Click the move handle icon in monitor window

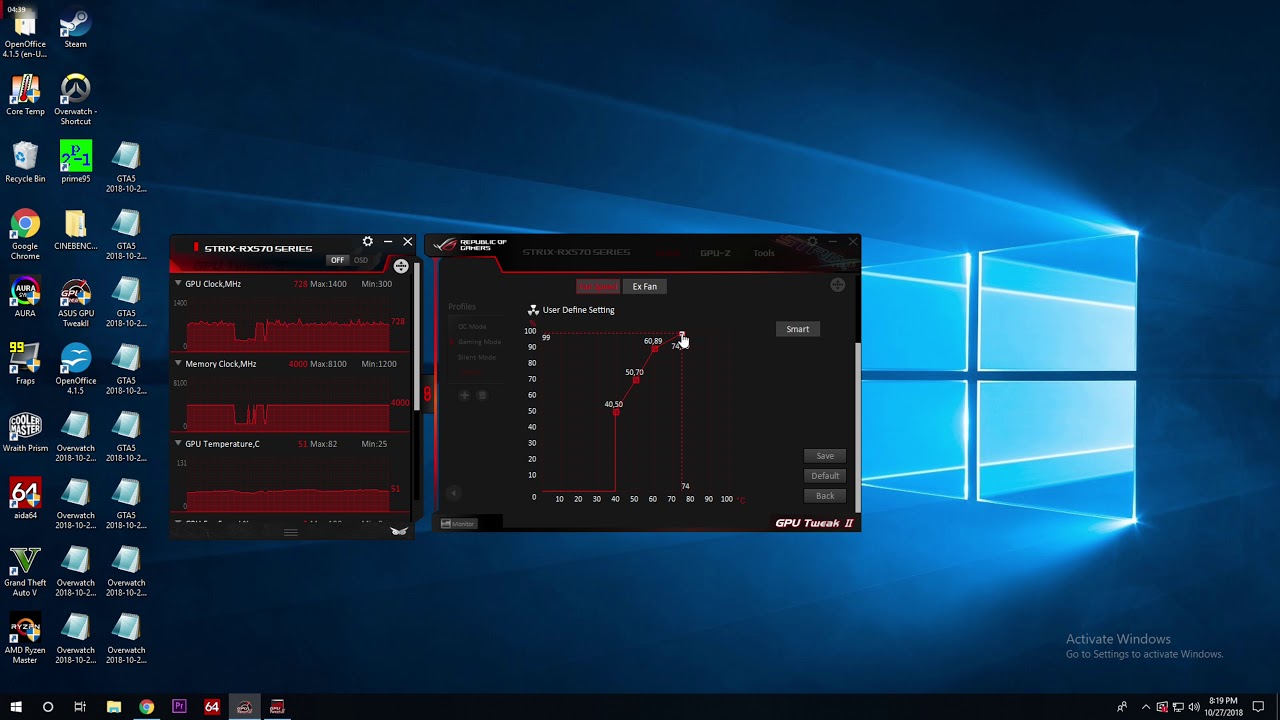401,266
